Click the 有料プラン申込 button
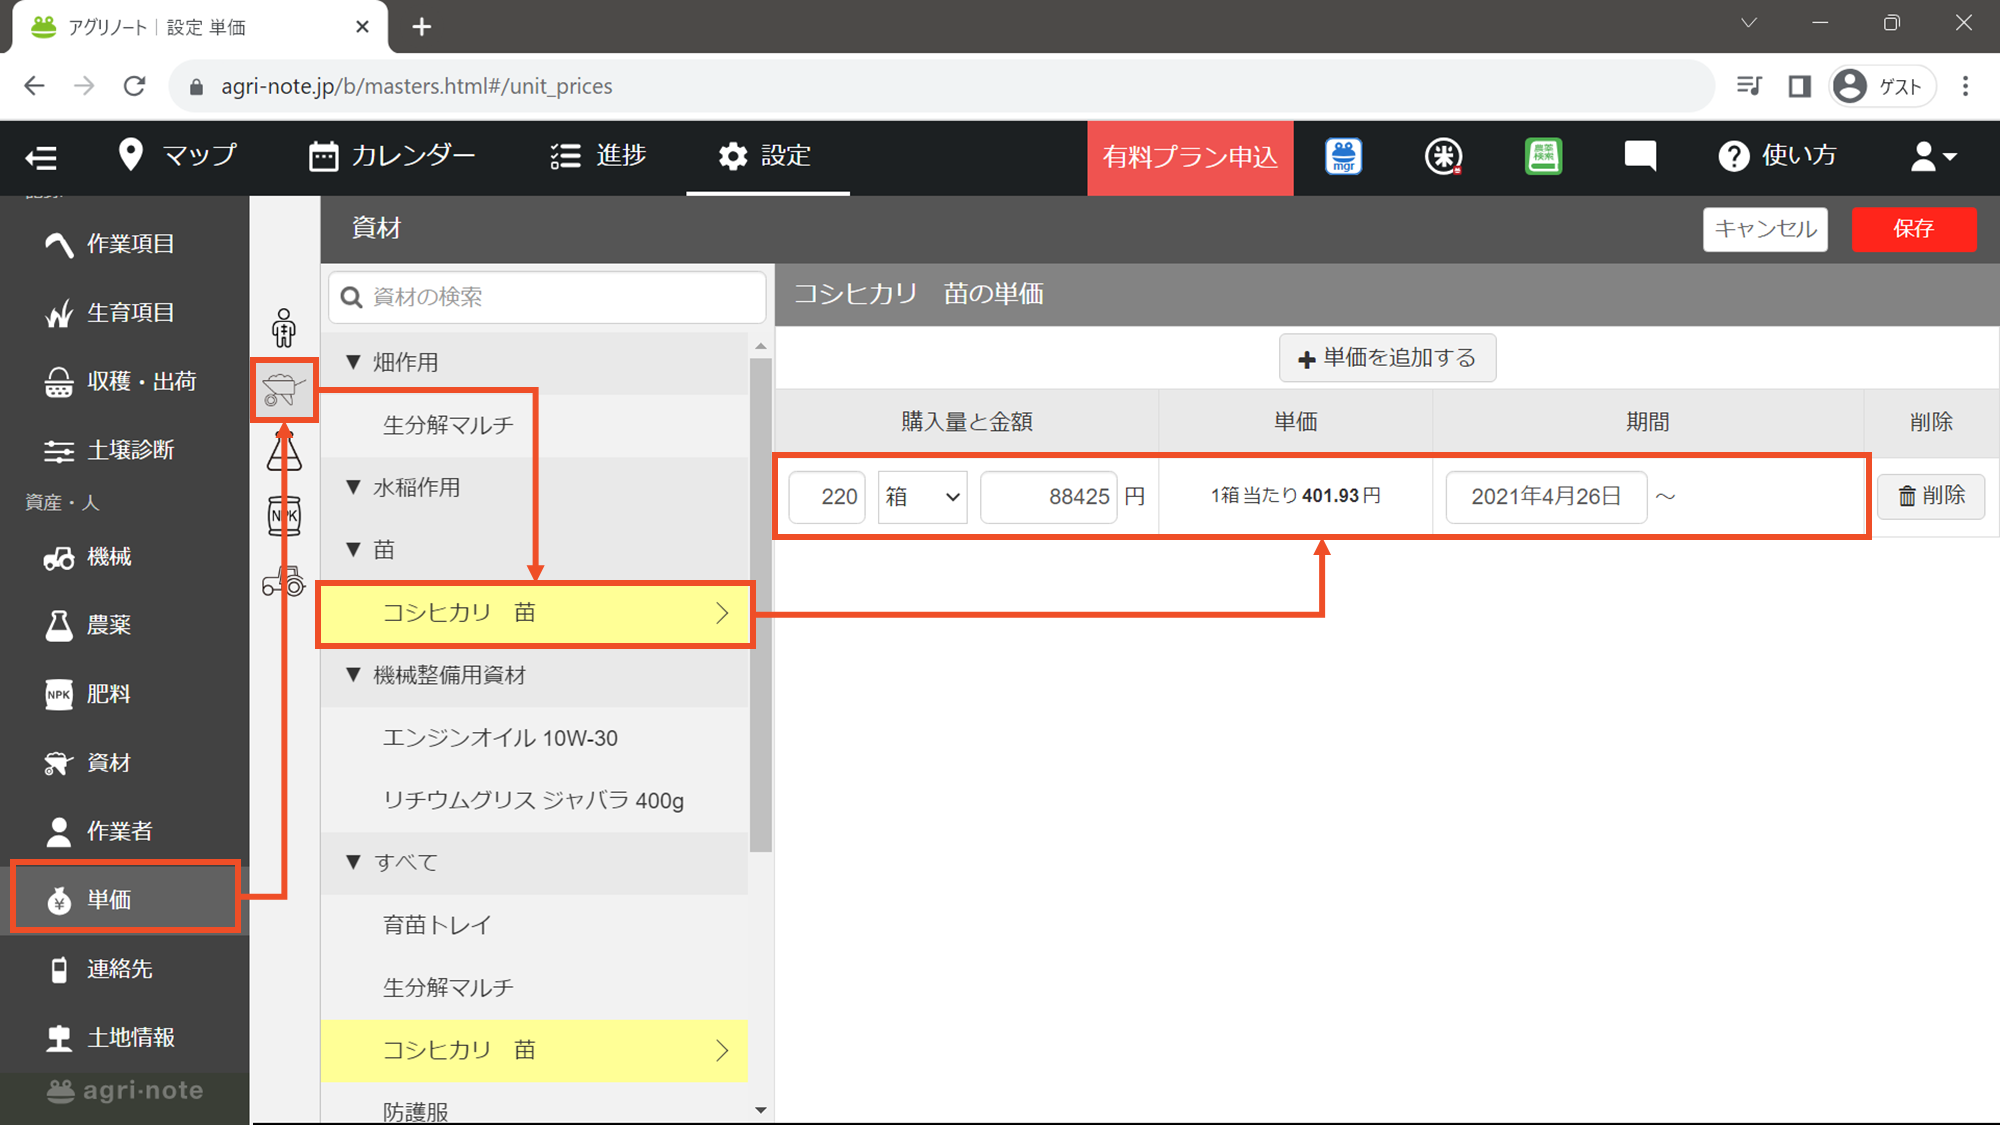 1190,157
